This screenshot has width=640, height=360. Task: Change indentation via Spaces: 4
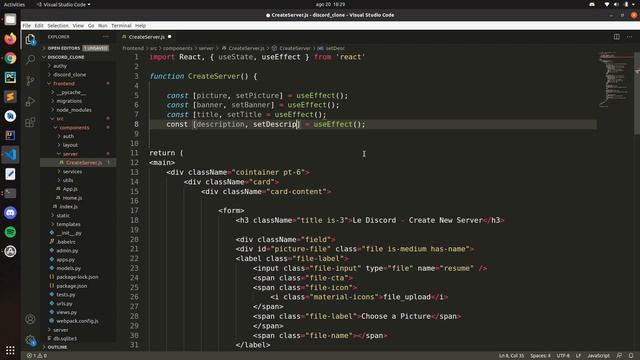540,356
